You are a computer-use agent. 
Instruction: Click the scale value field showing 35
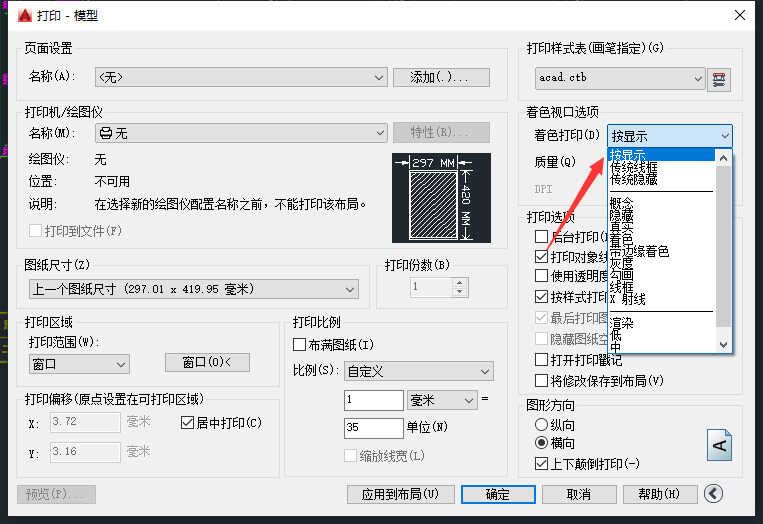tap(373, 428)
